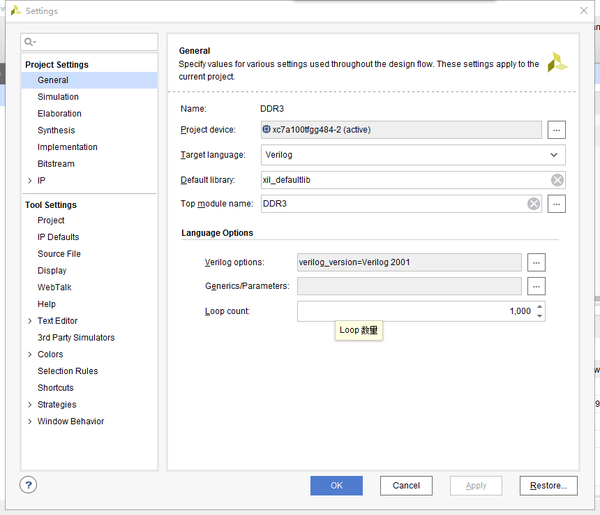Select Strategies settings
This screenshot has height=515, width=600.
57,404
